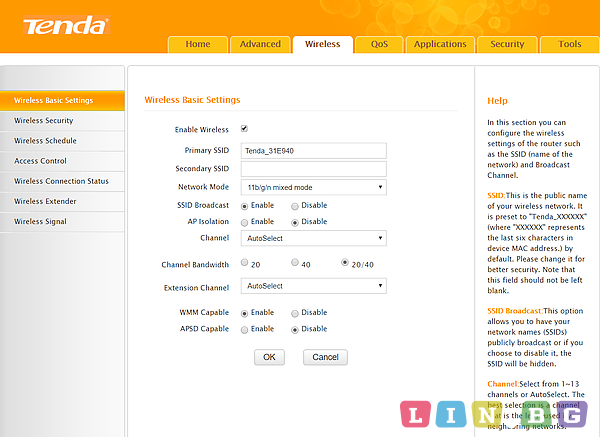
Task: Open the Home tab
Action: 198,44
